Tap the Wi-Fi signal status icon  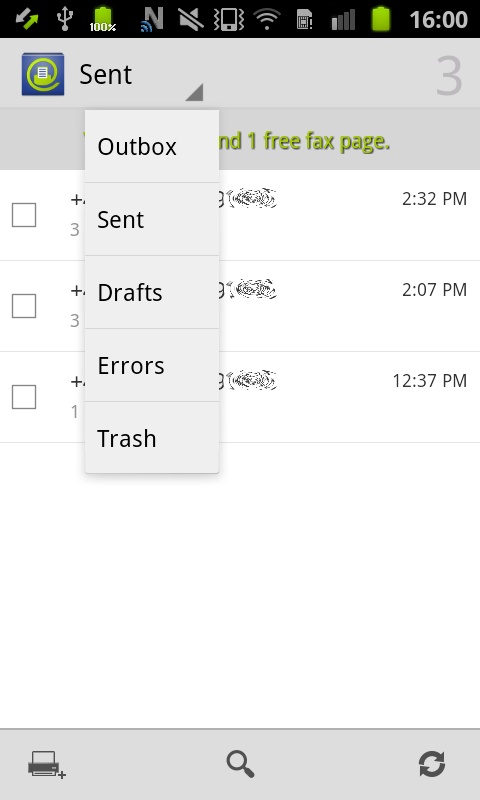pos(267,19)
